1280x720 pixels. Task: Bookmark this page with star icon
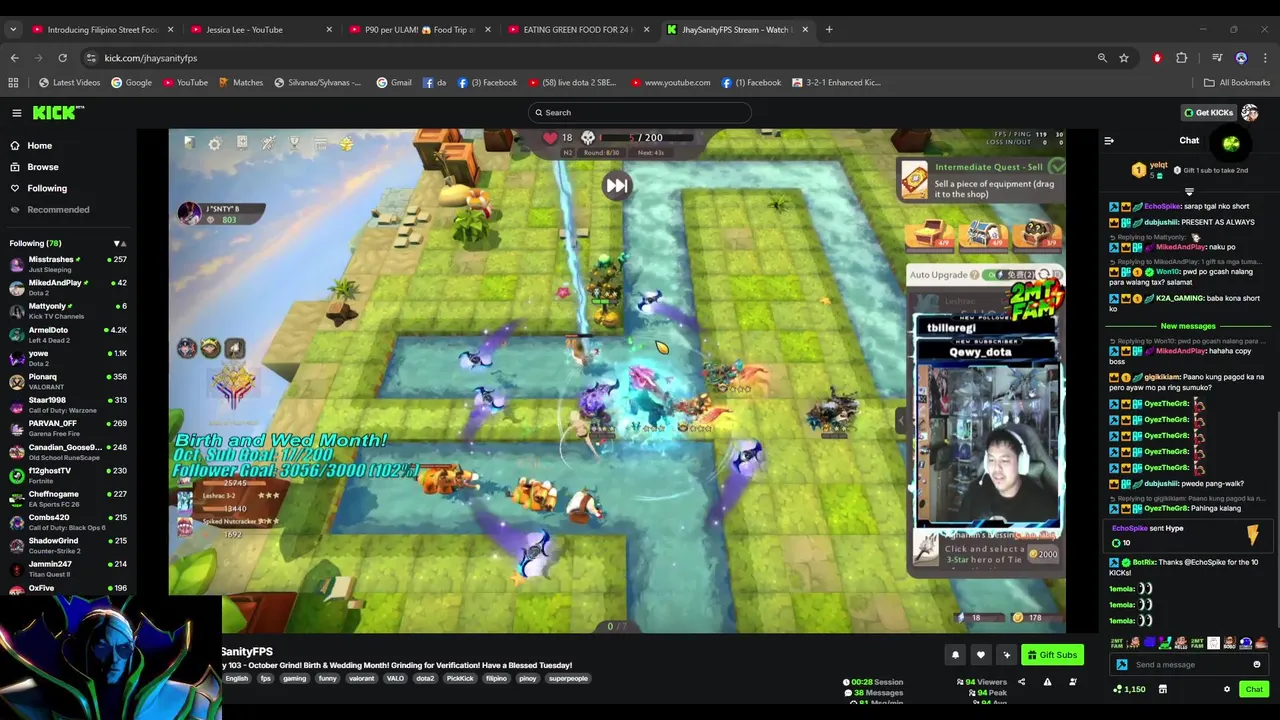[x=1124, y=58]
